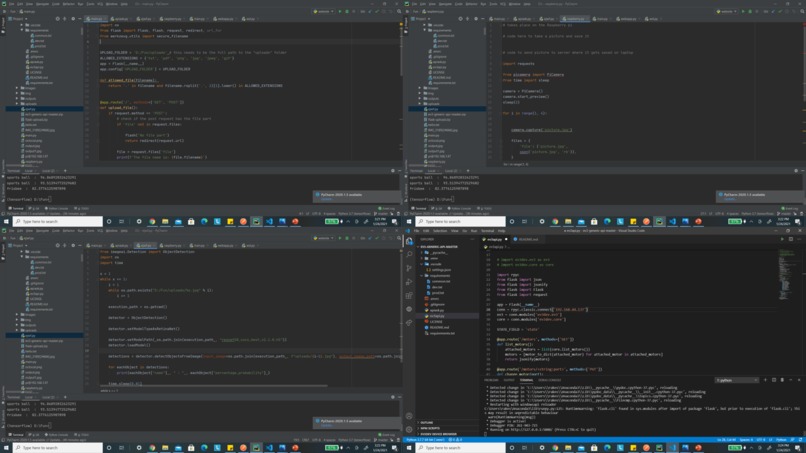Locate opened file in top-left PyCharm project panel

pos(57,19)
